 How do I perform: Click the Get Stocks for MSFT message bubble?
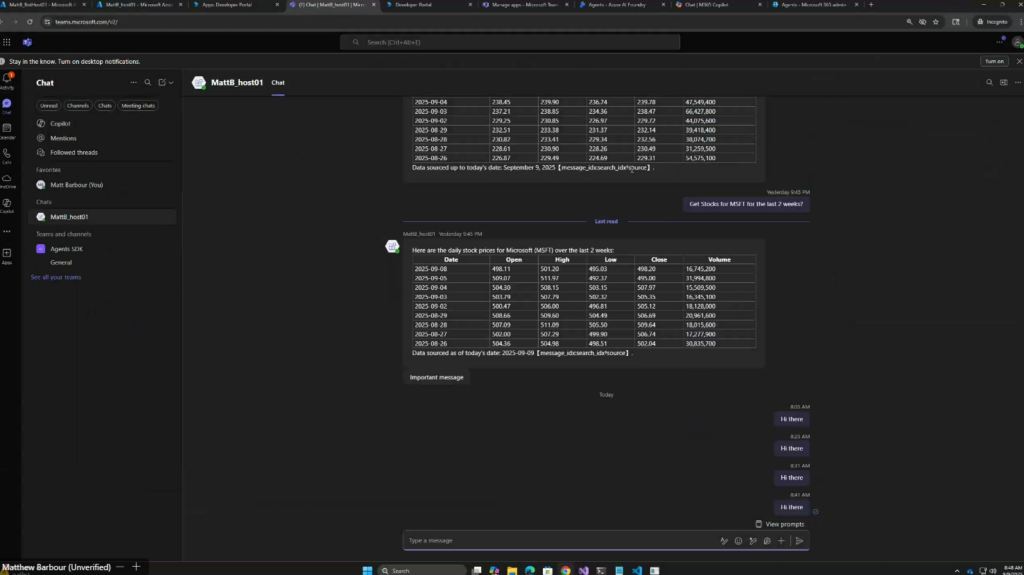pyautogui.click(x=746, y=204)
